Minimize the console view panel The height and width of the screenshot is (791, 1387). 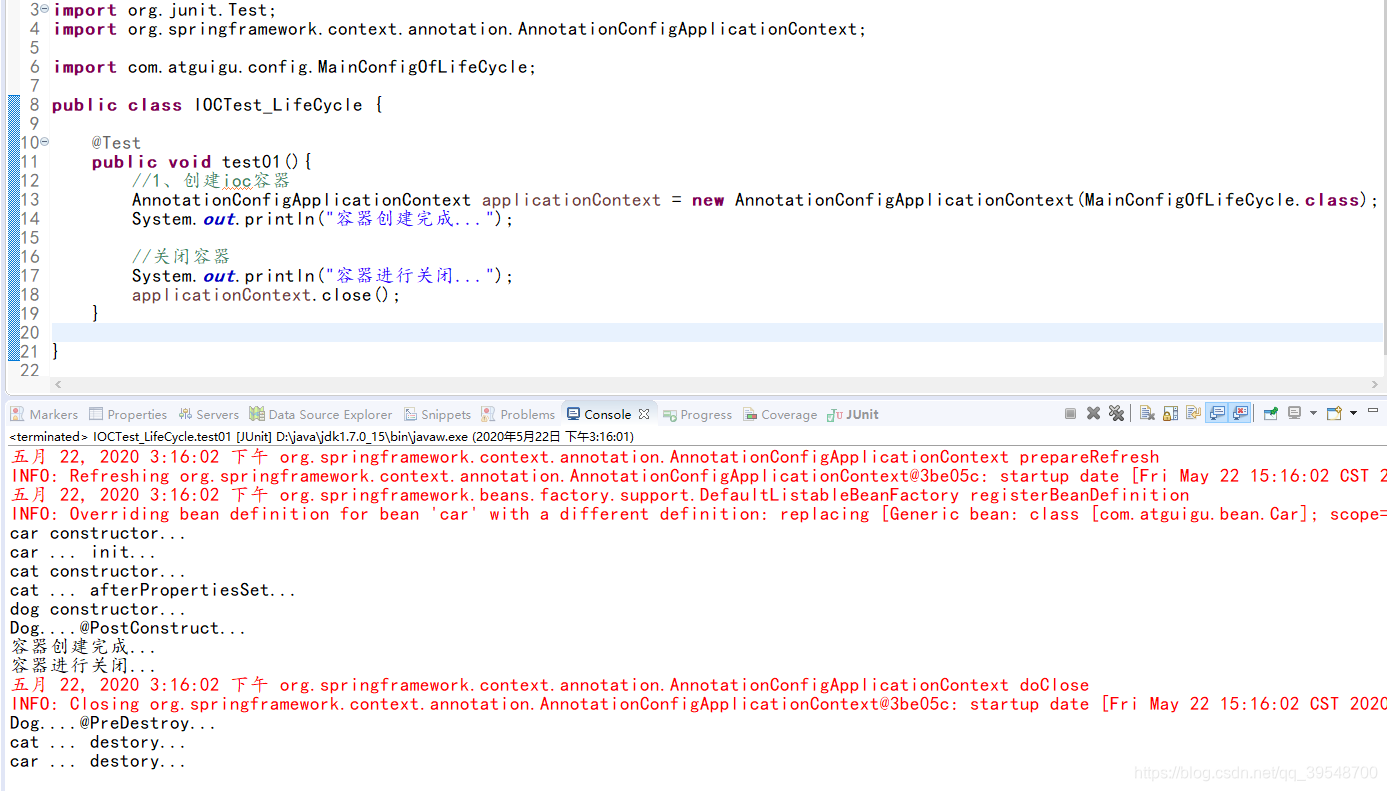(x=1373, y=410)
